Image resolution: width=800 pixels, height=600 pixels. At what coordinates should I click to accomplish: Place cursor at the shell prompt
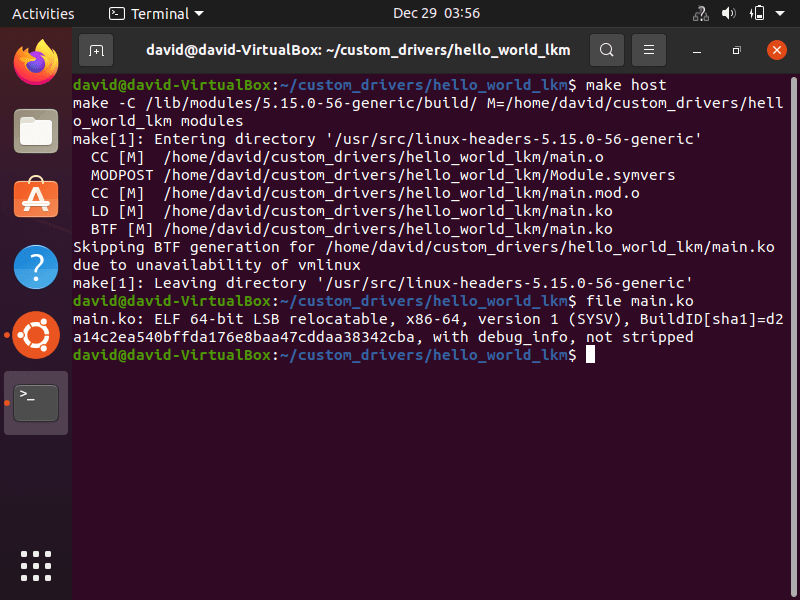(590, 355)
